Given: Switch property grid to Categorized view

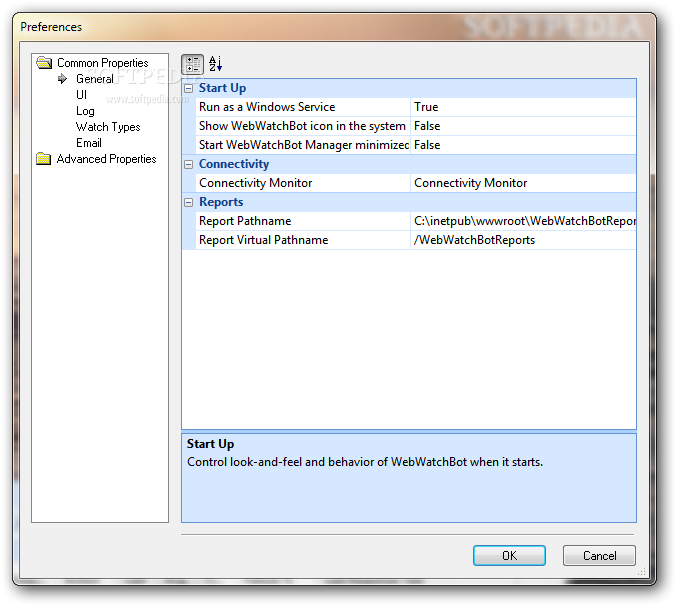Looking at the screenshot, I should click(x=192, y=64).
